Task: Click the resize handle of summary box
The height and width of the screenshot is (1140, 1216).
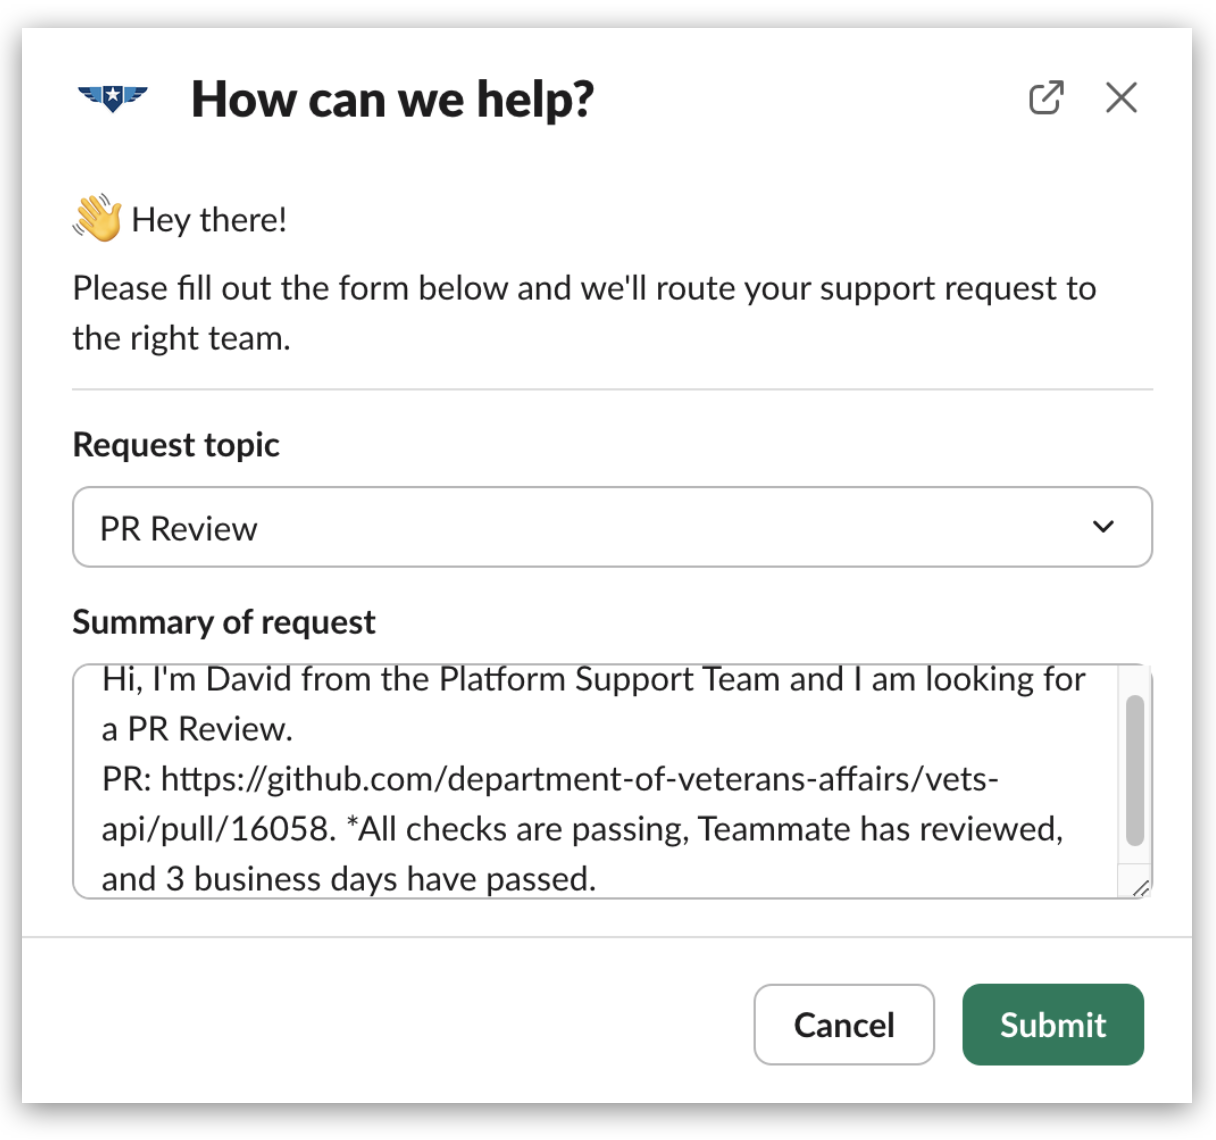Action: coord(1140,887)
